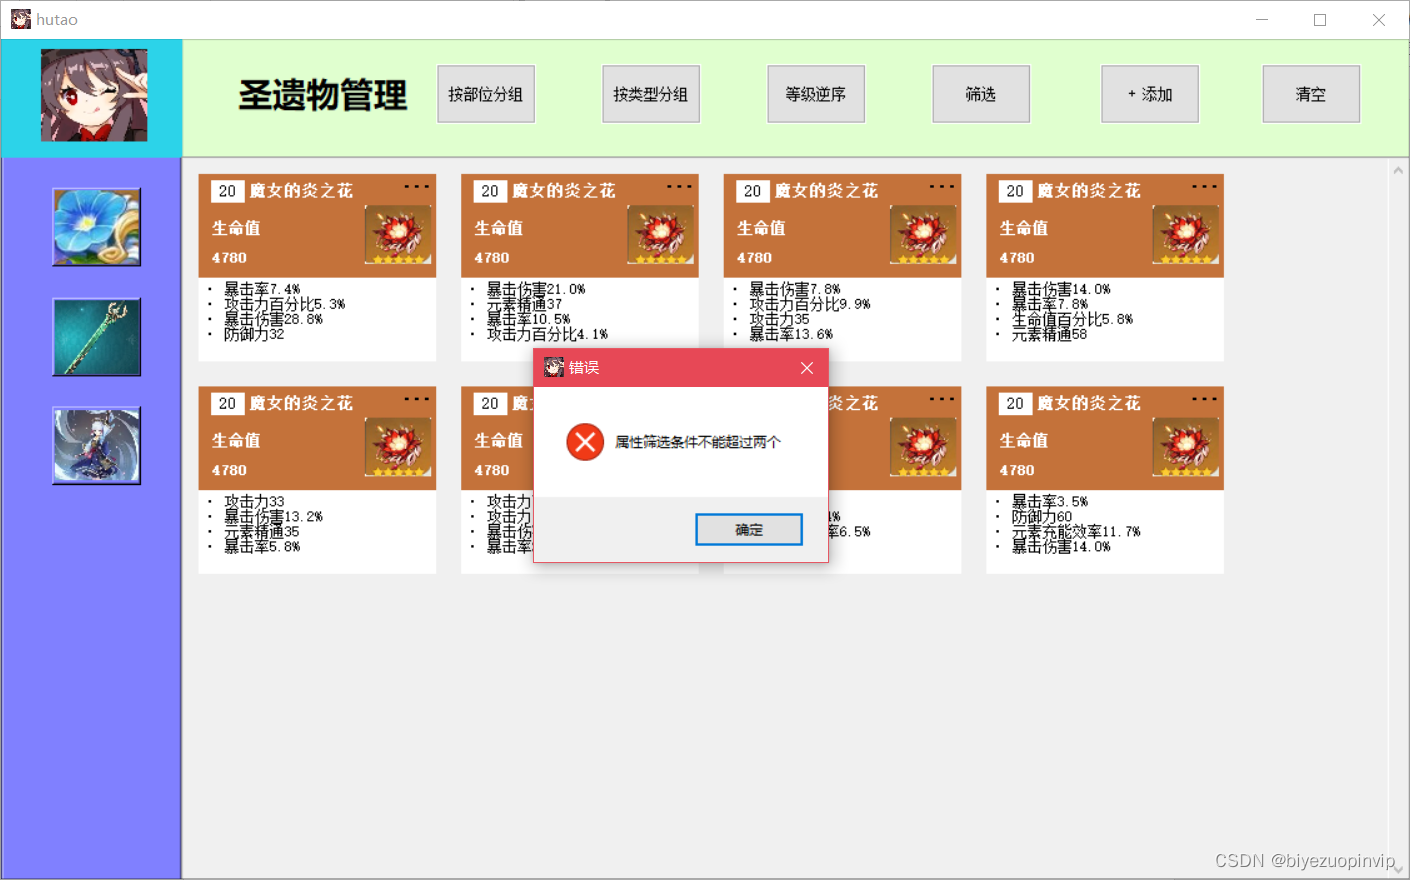Open three-dot menu on card with 暴击率7.4%
Screen dimensions: 1410x880
417,187
